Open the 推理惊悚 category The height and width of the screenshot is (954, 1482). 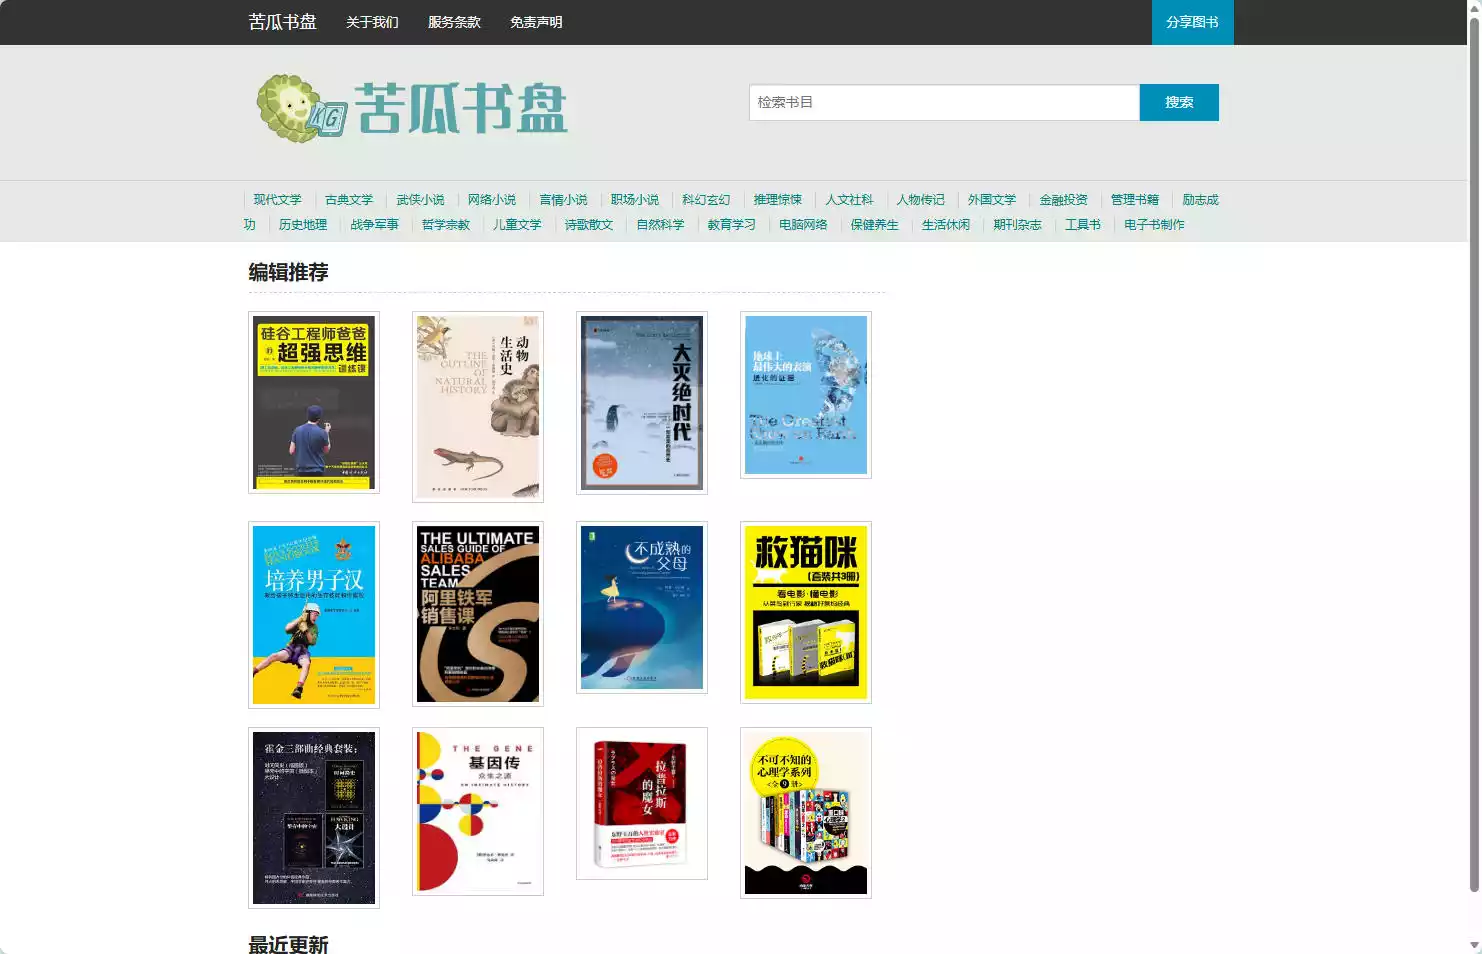tap(778, 200)
